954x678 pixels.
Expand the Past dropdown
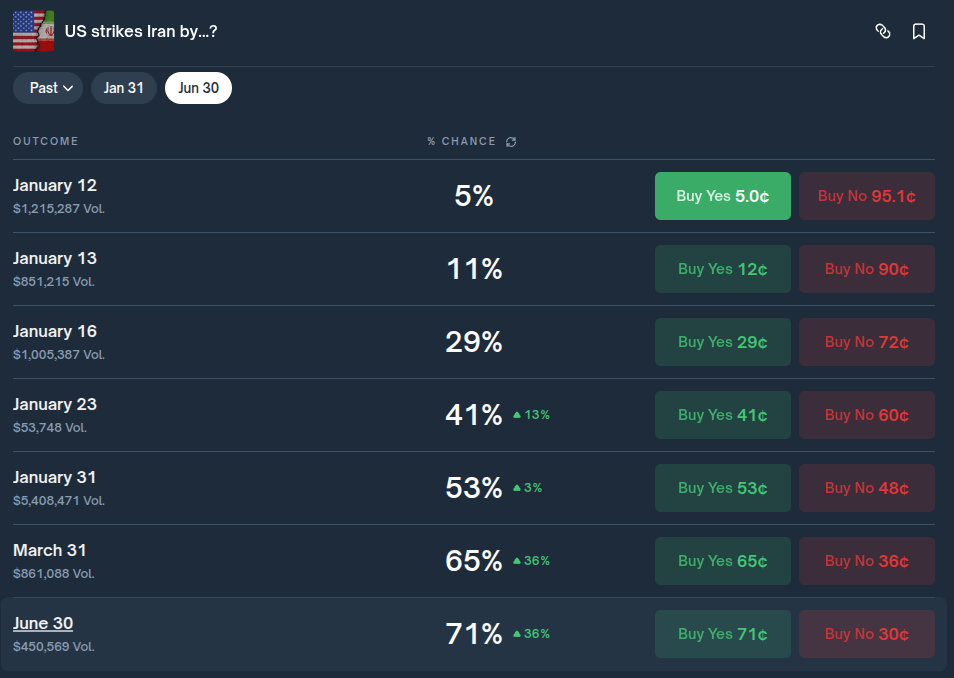click(x=48, y=88)
